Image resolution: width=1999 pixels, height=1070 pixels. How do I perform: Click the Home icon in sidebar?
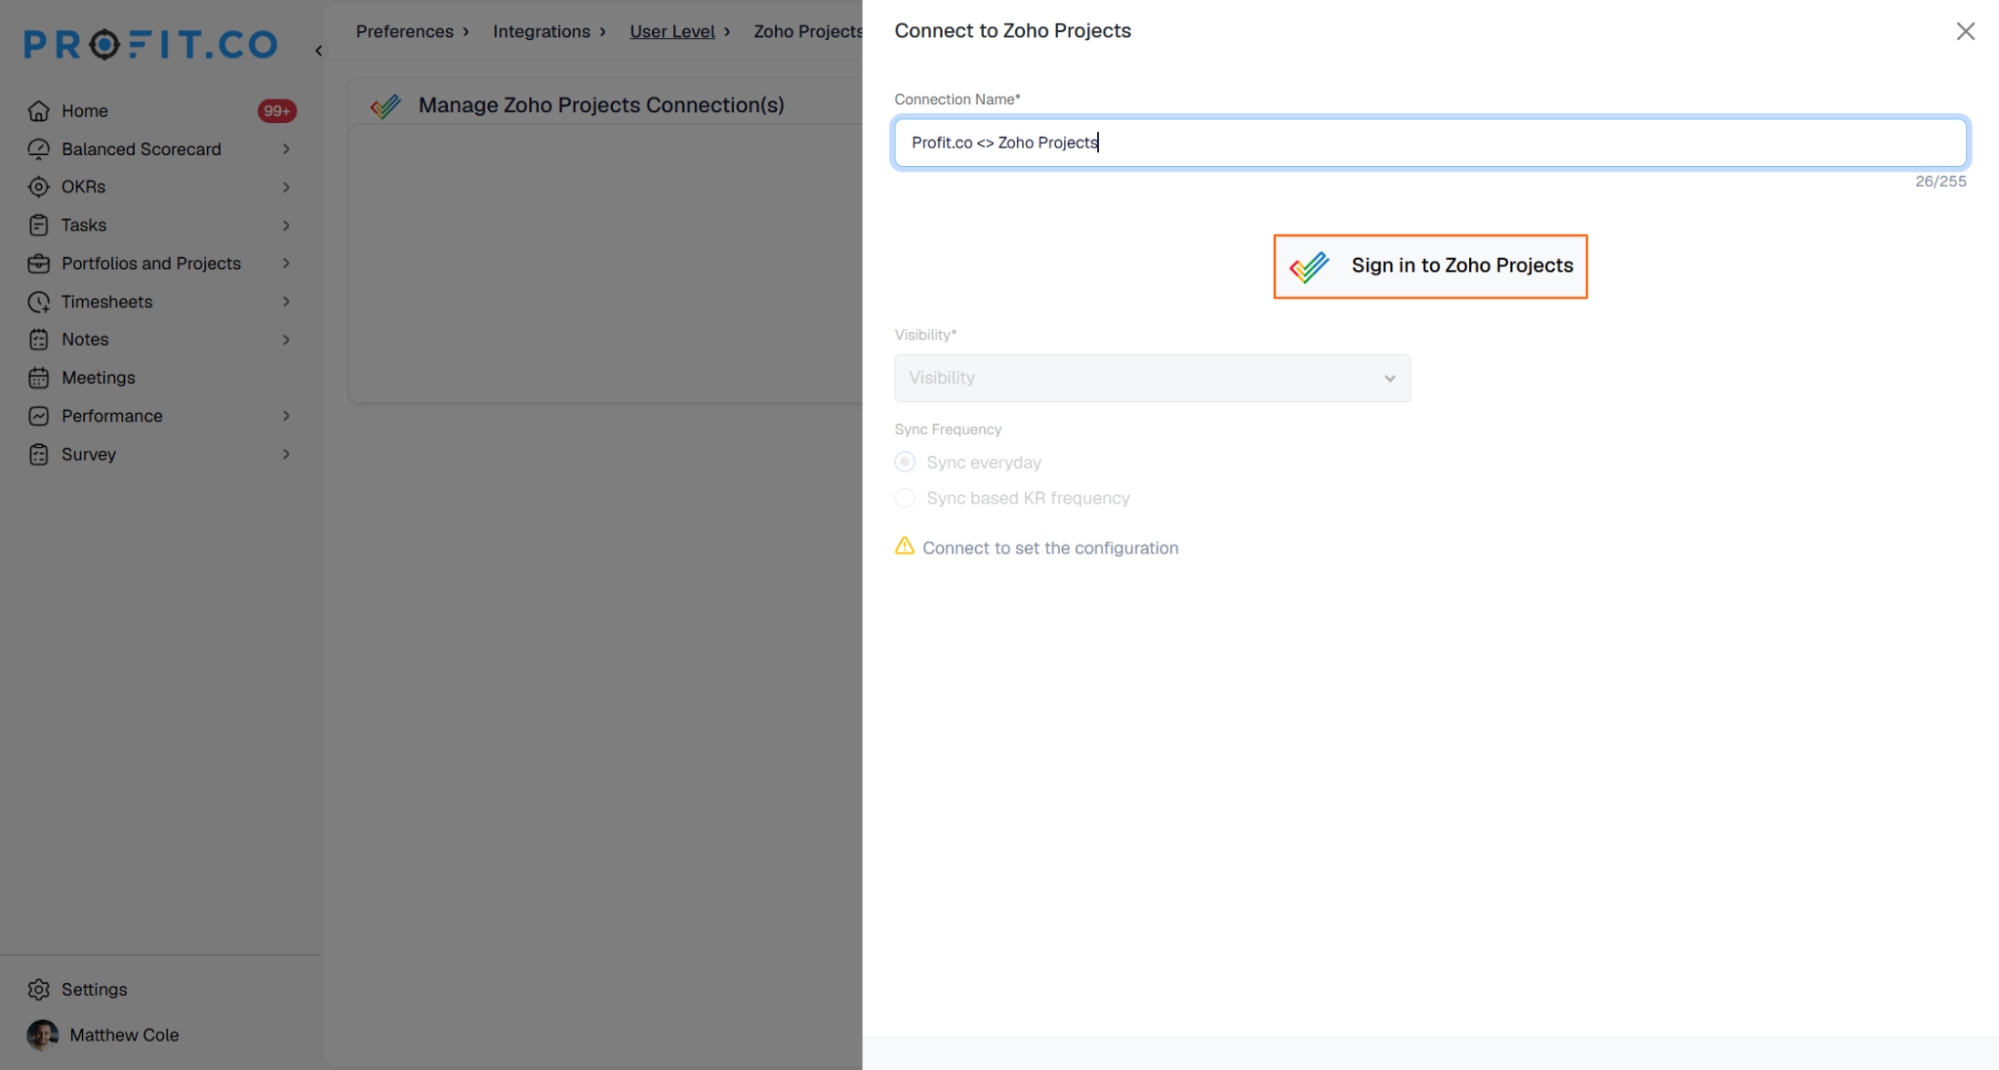(38, 111)
